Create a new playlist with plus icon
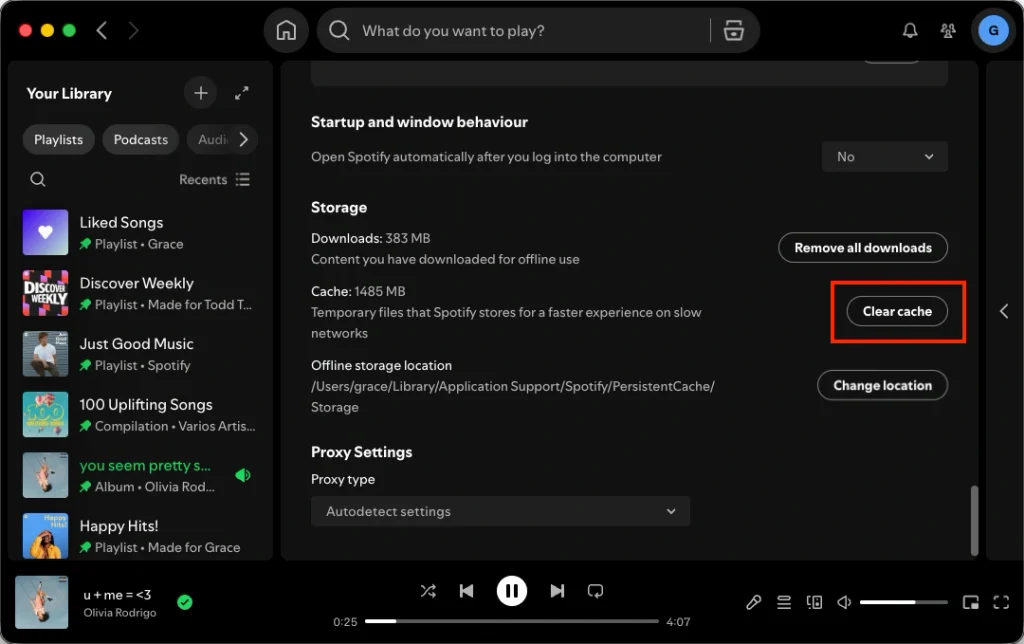The height and width of the screenshot is (644, 1024). coord(200,93)
